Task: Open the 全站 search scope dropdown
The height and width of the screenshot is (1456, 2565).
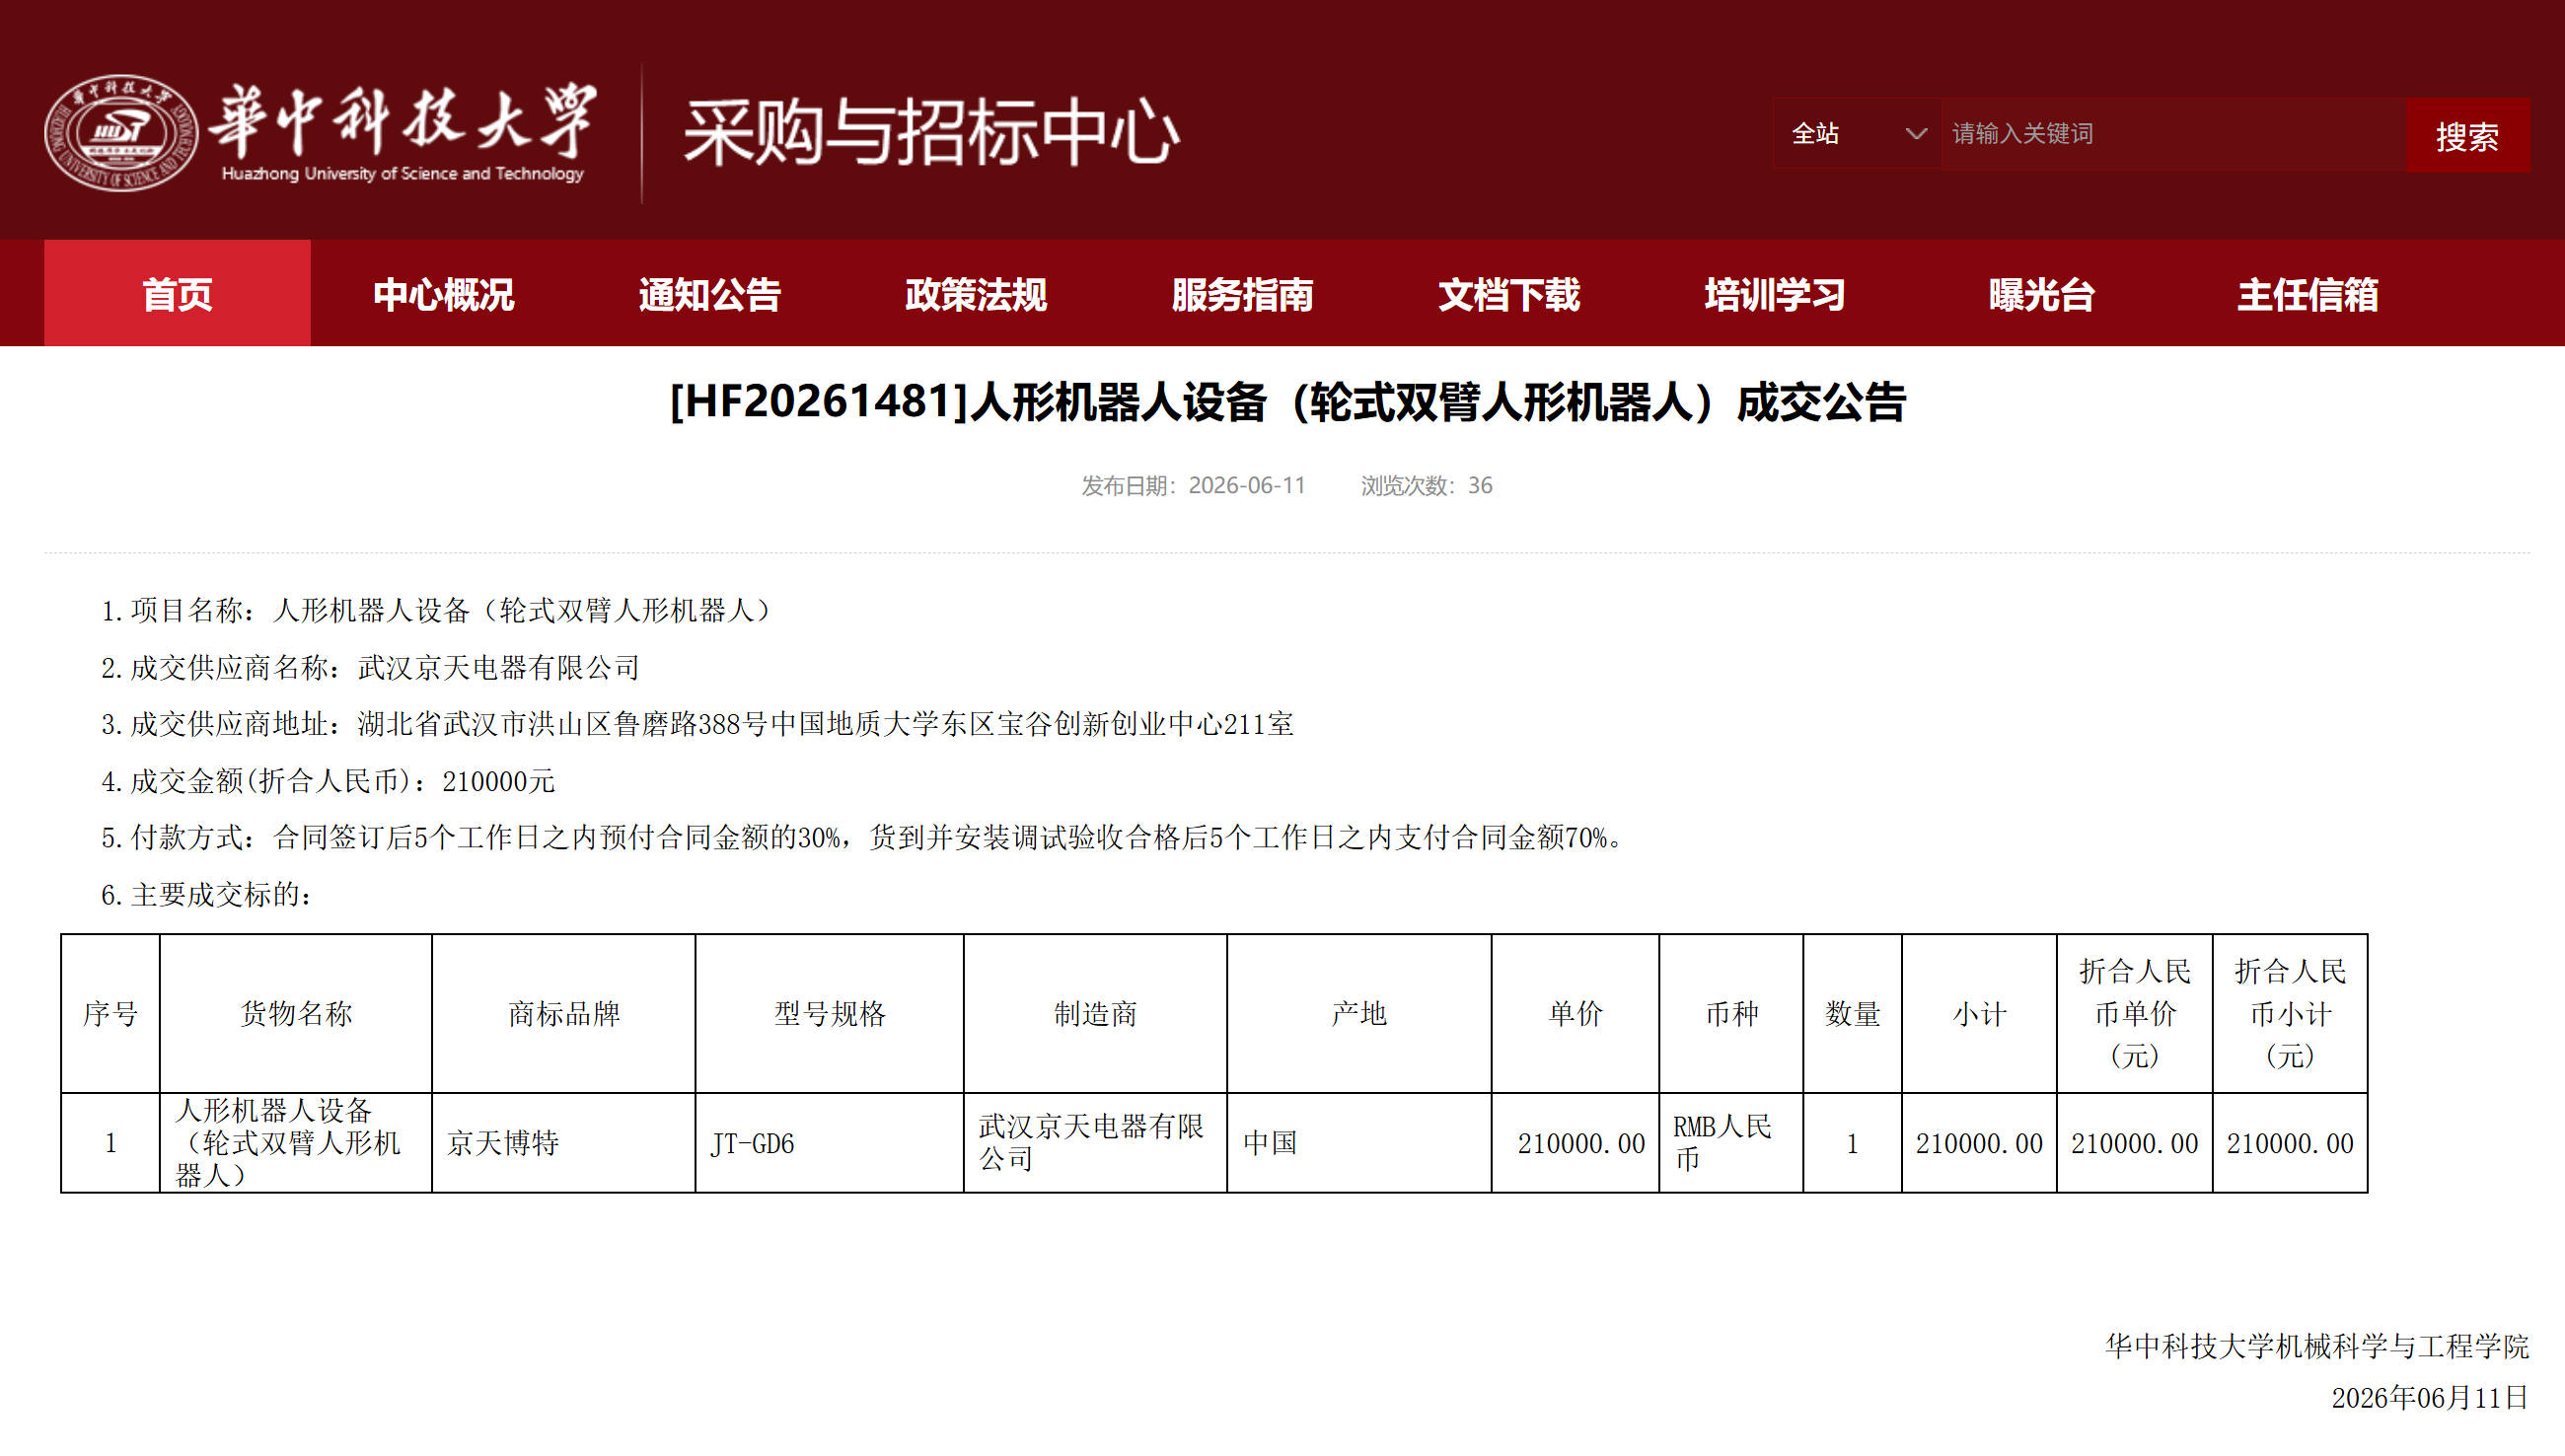Action: tap(1857, 134)
